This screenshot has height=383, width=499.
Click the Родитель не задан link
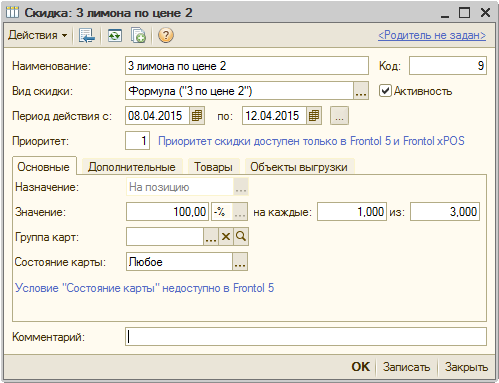pos(432,35)
